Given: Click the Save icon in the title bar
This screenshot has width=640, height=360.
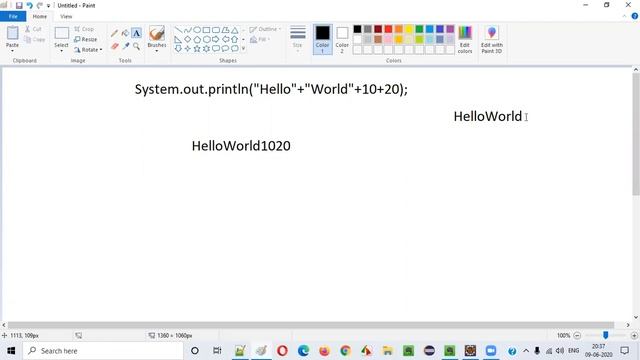Looking at the screenshot, I should [x=19, y=5].
